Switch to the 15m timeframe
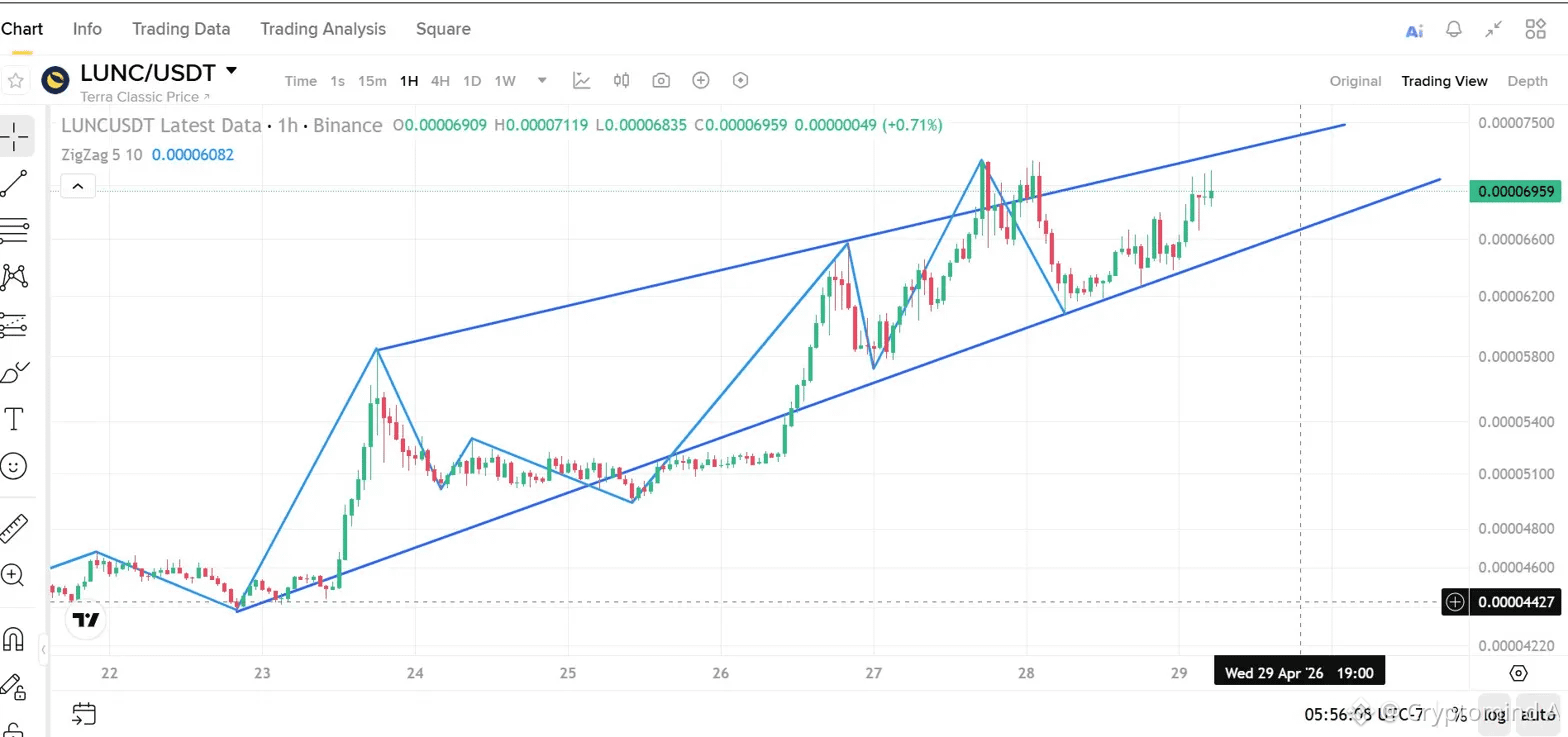The image size is (1568, 737). point(372,81)
